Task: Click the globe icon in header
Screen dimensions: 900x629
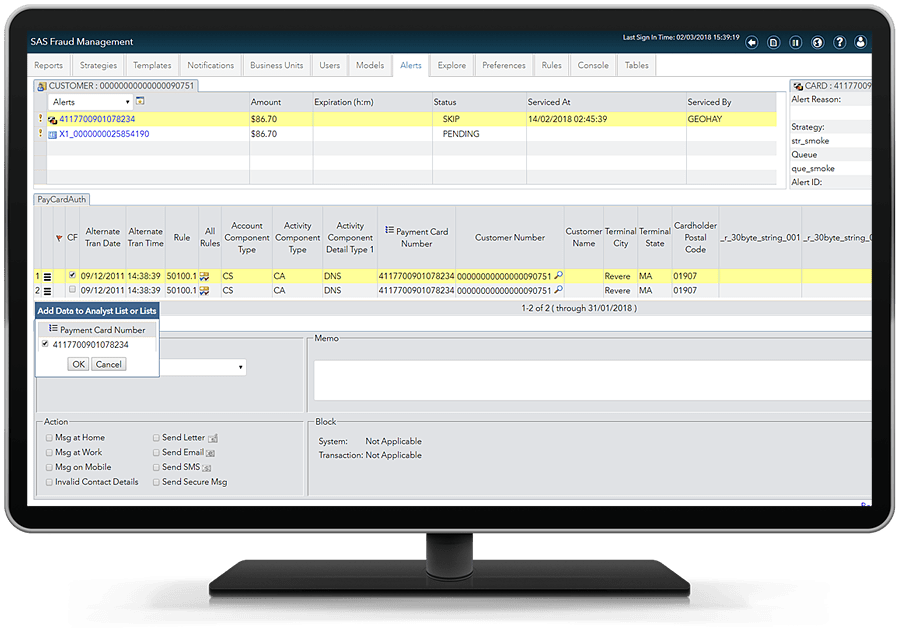Action: (x=817, y=43)
